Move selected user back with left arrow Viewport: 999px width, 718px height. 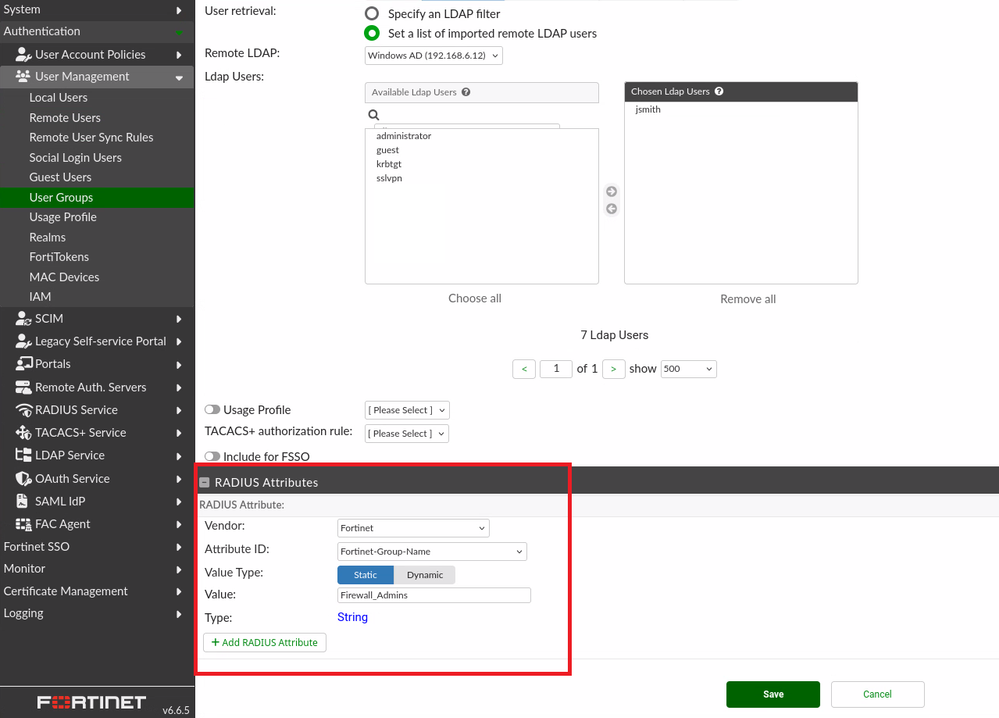[x=611, y=208]
